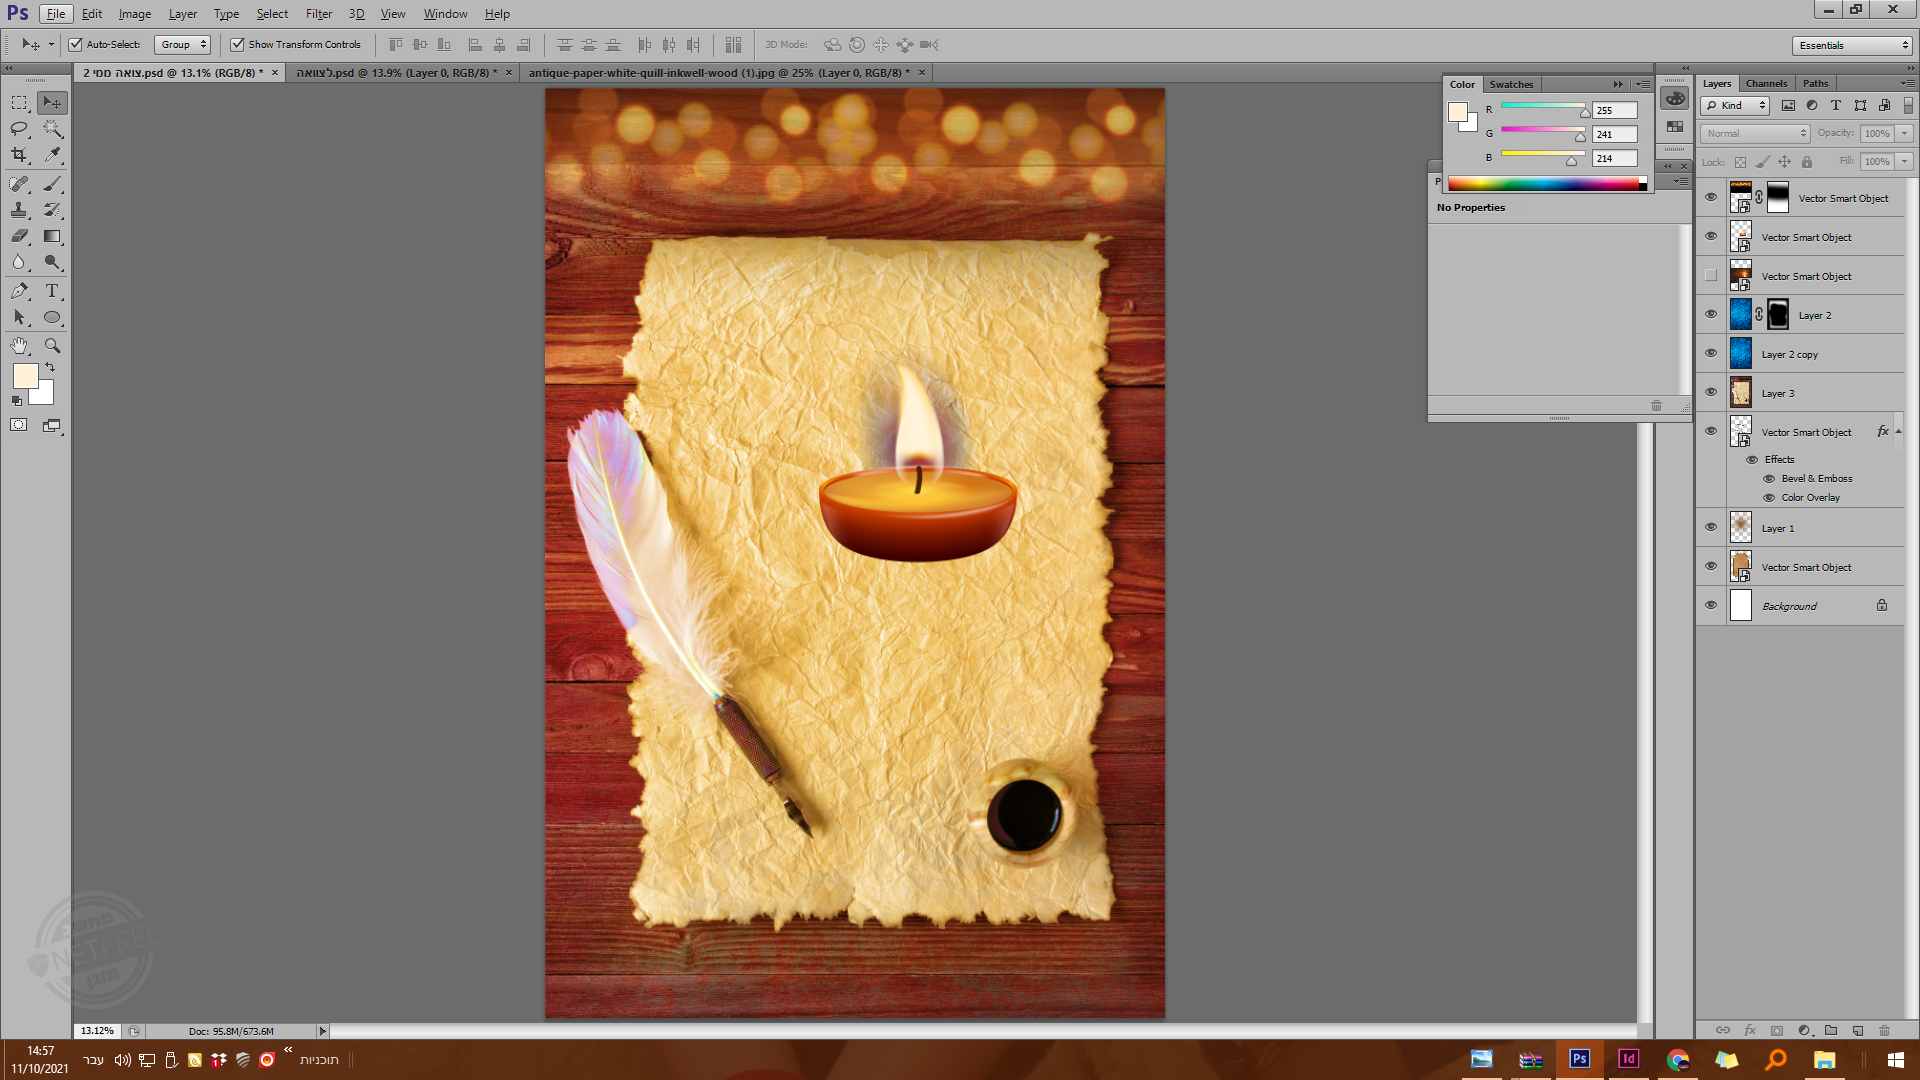The image size is (1920, 1080).
Task: Switch to the Channels tab
Action: click(1766, 83)
